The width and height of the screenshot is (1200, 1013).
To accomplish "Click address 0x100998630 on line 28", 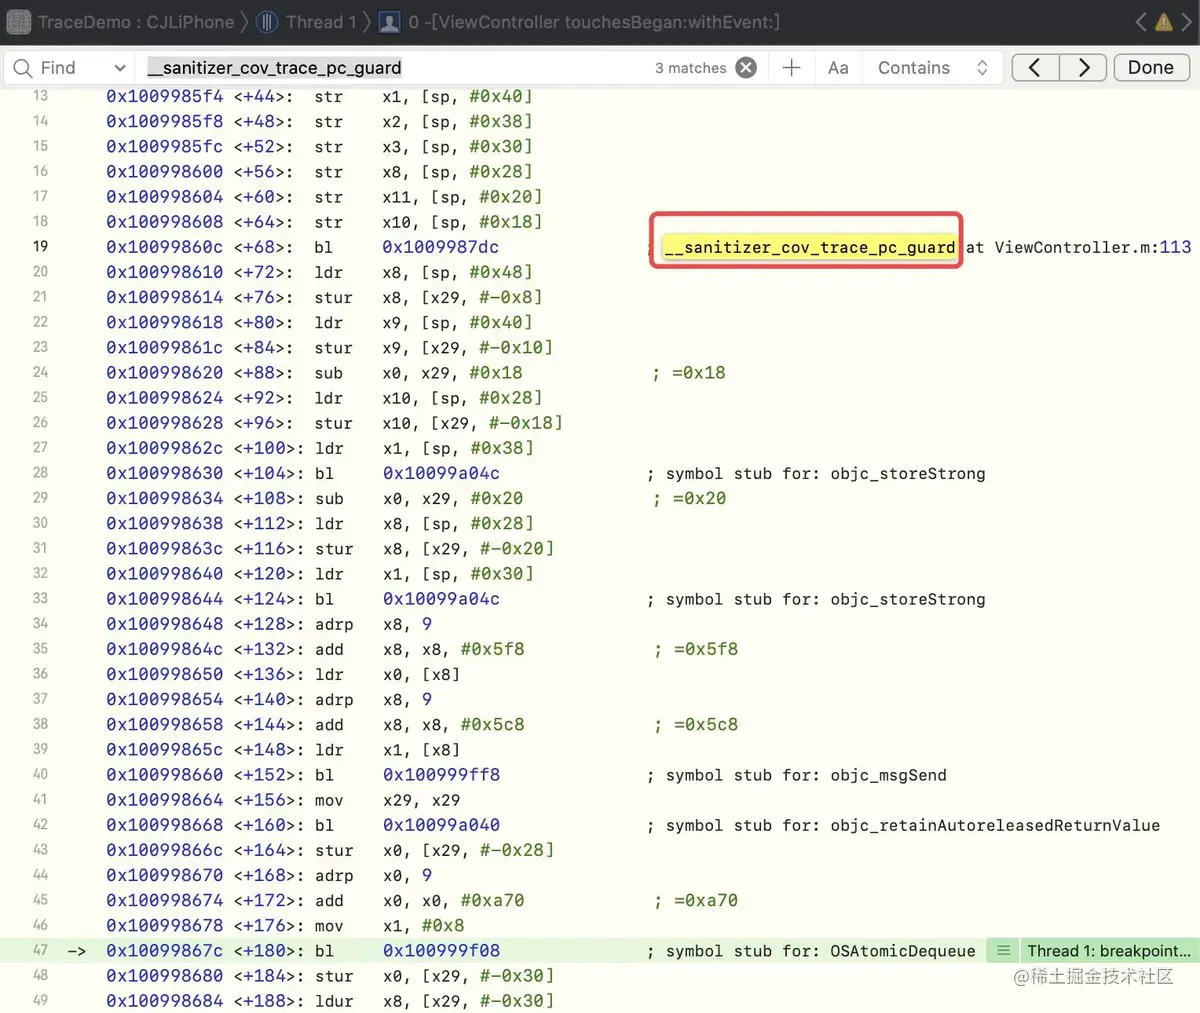I will coord(165,473).
